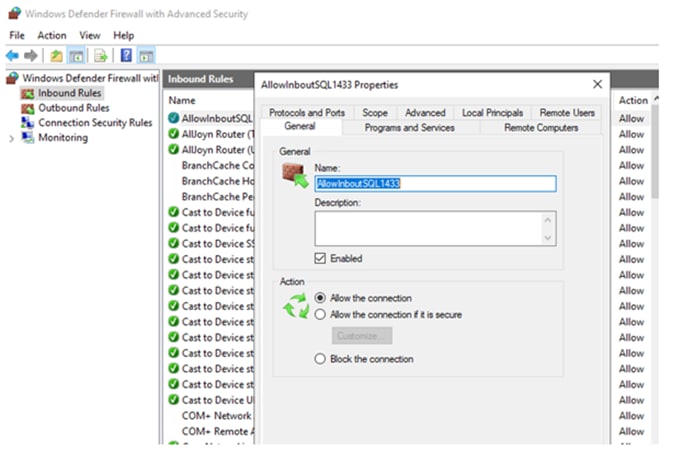Toggle the Enabled checkbox
This screenshot has height=462, width=683.
pos(320,258)
